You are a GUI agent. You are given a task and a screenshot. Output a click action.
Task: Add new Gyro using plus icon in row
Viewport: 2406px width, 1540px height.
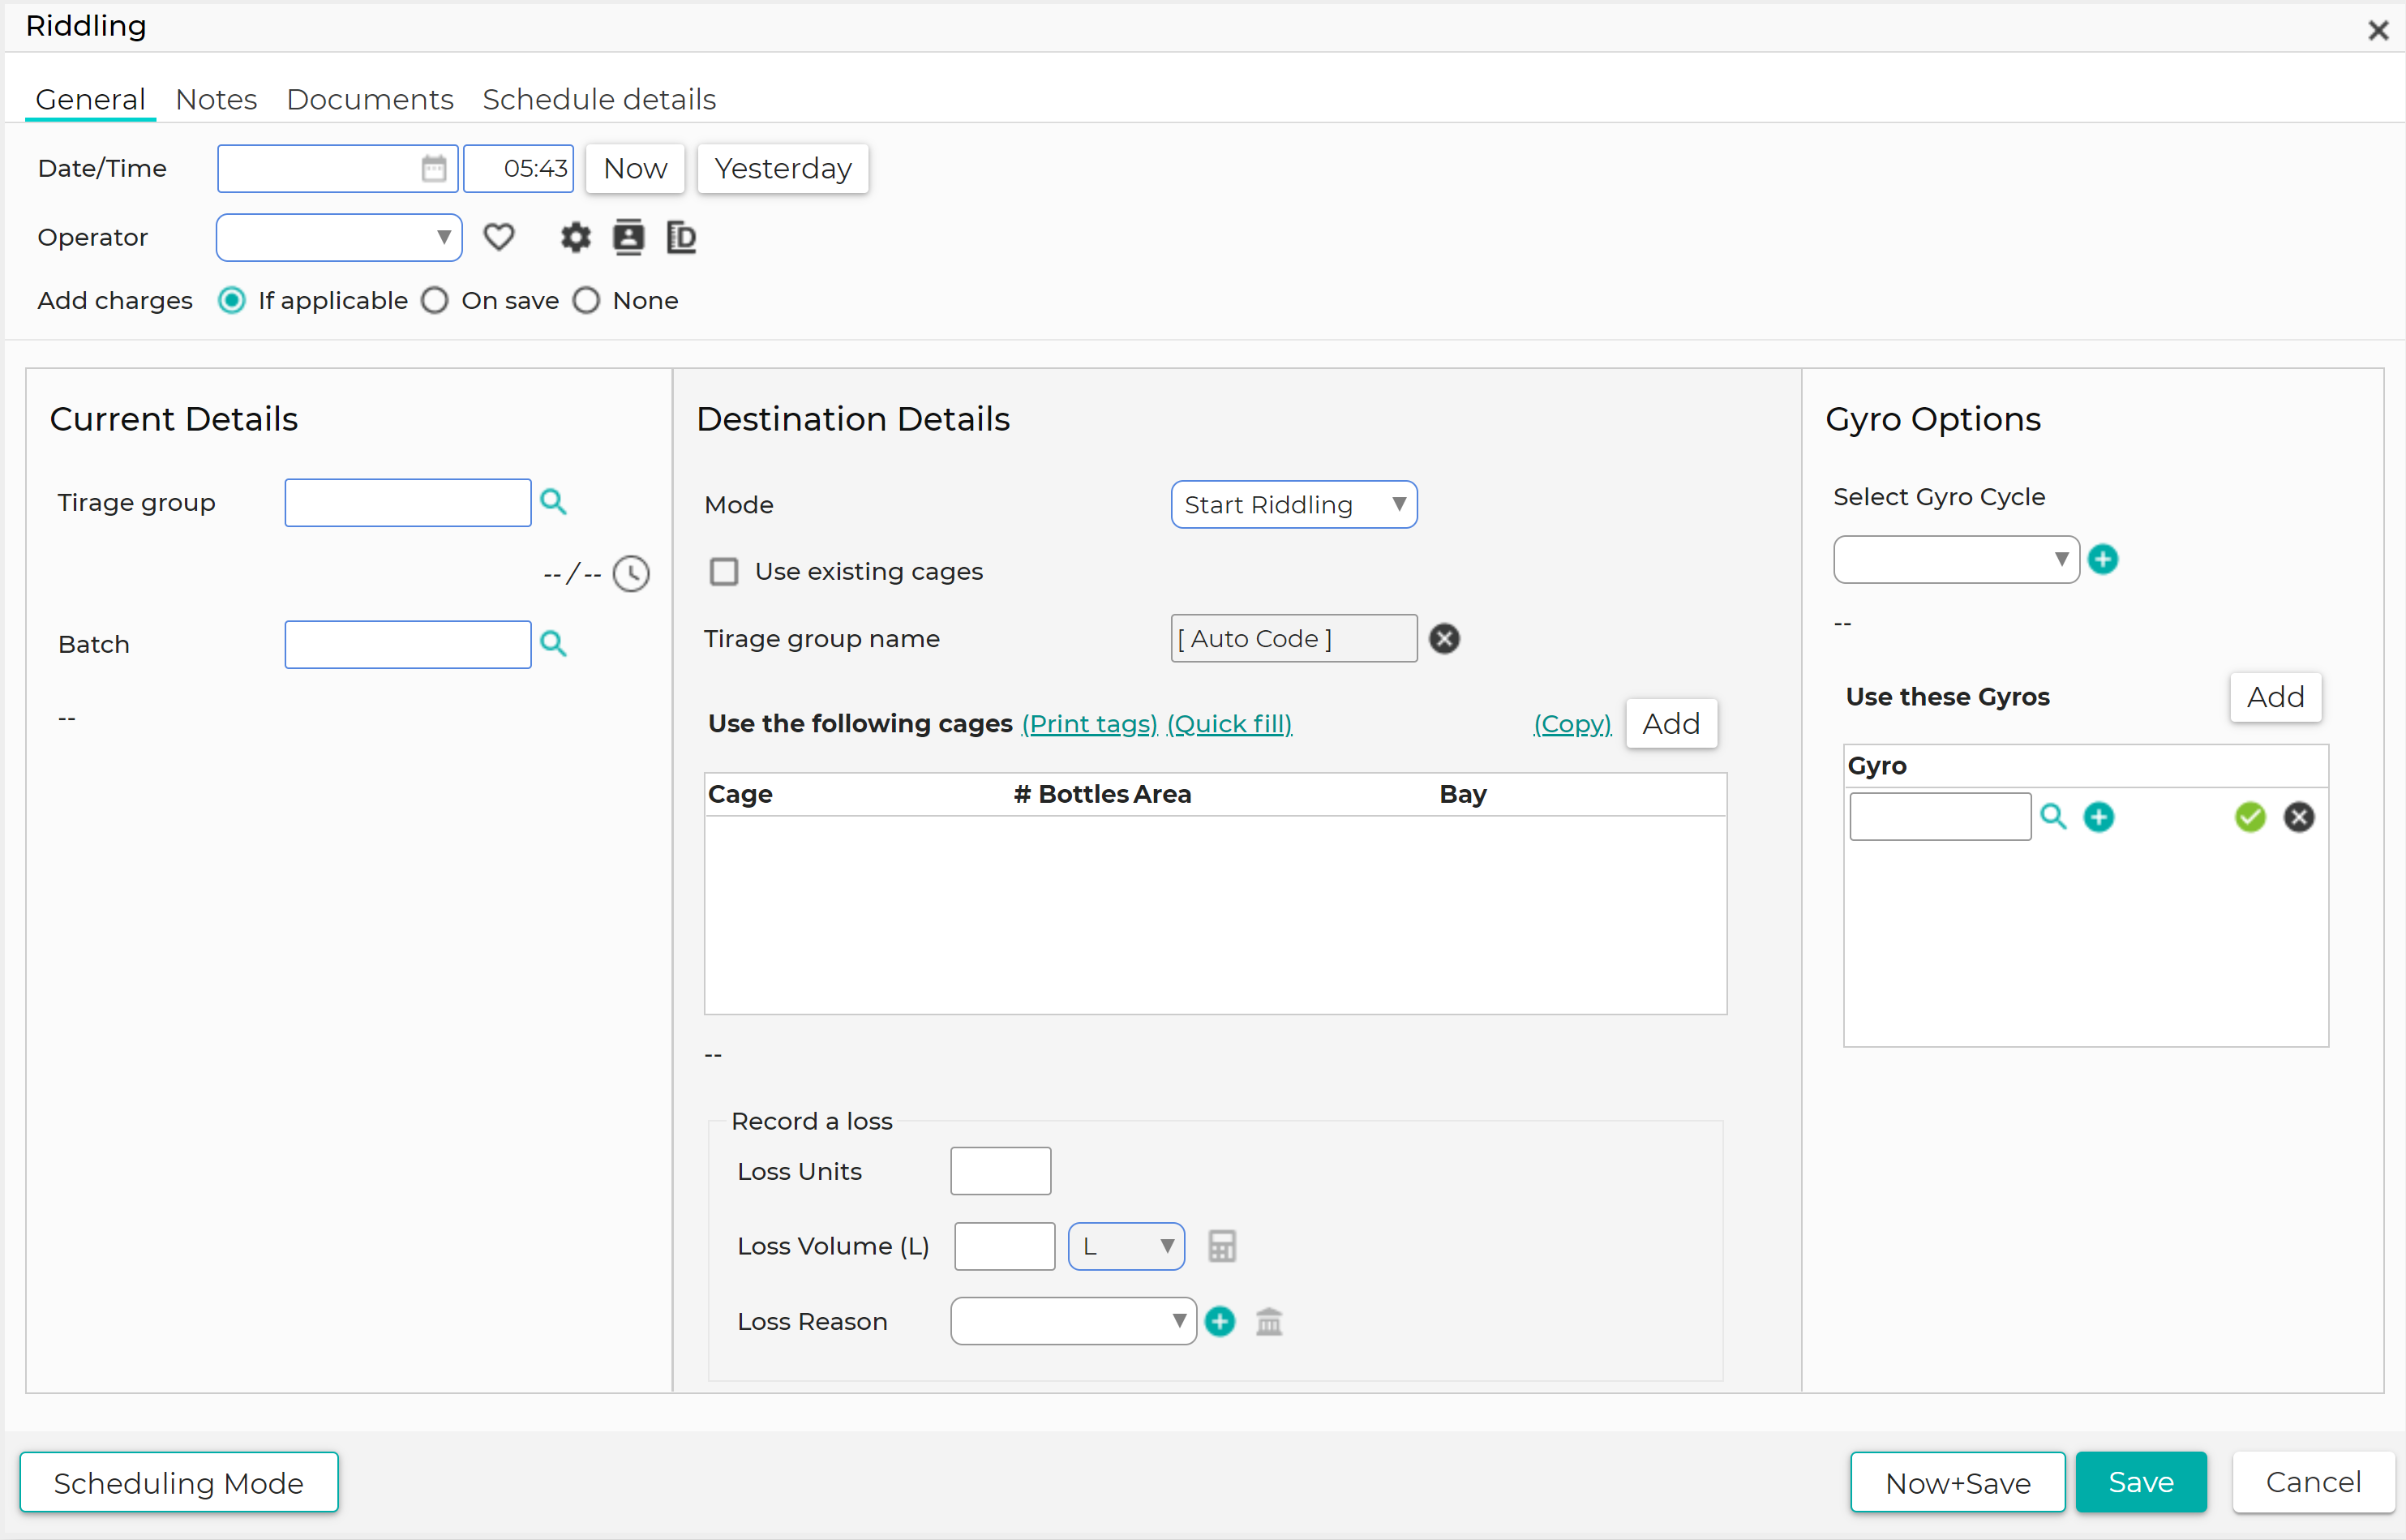click(2099, 817)
